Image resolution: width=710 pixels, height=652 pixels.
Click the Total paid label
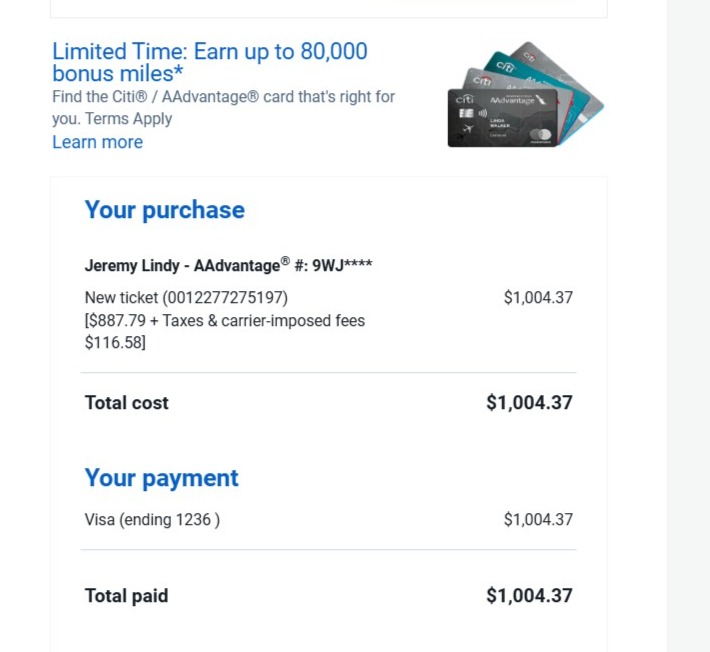tap(126, 596)
